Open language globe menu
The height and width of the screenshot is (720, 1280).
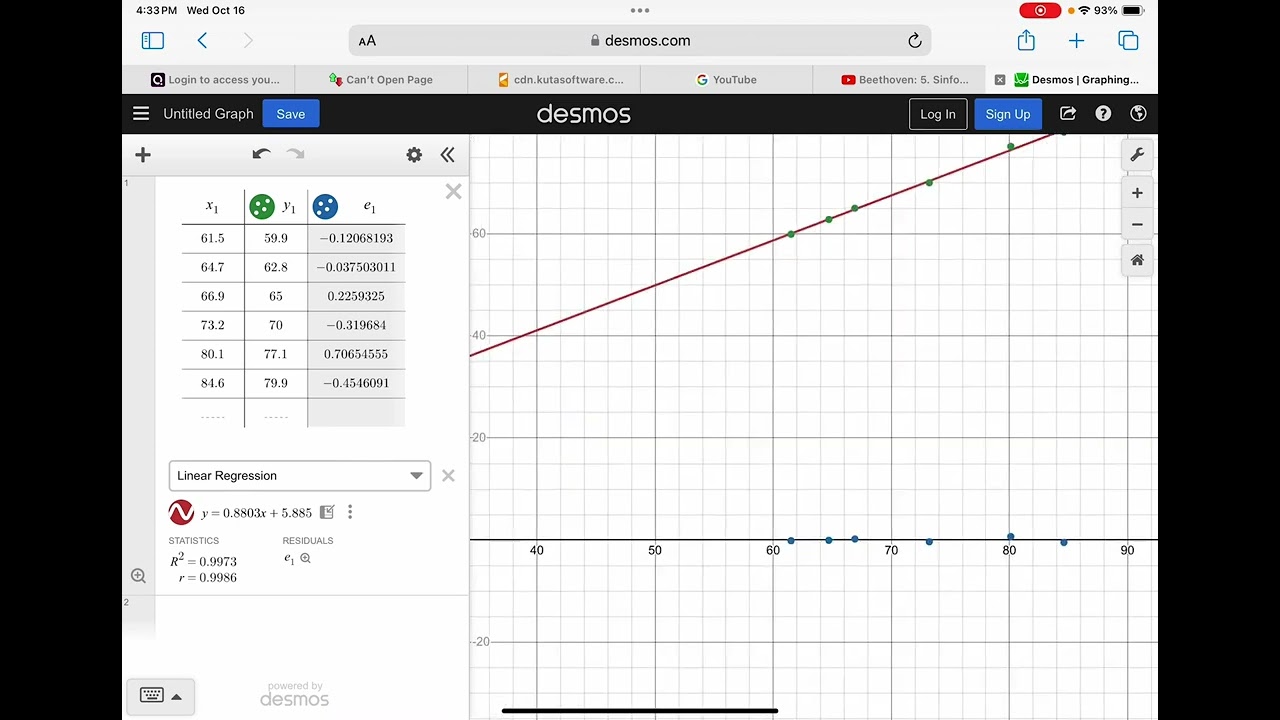click(1138, 114)
